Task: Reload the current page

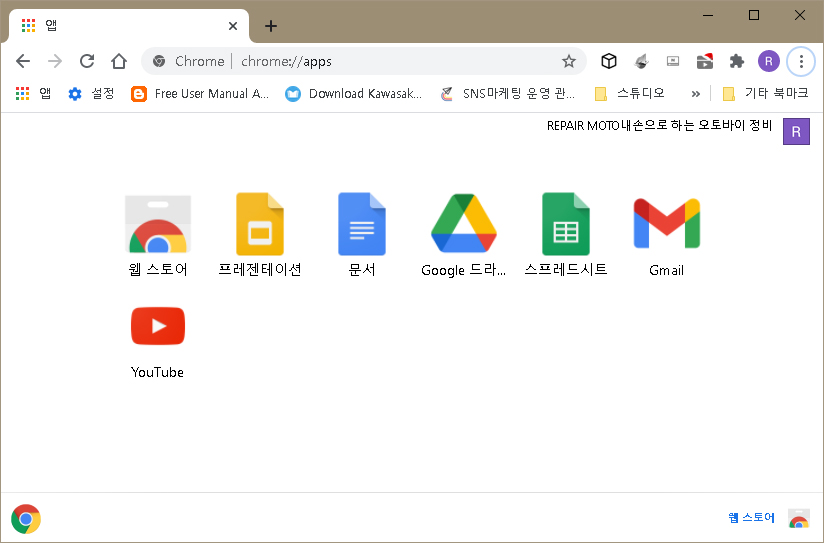Action: pyautogui.click(x=87, y=61)
